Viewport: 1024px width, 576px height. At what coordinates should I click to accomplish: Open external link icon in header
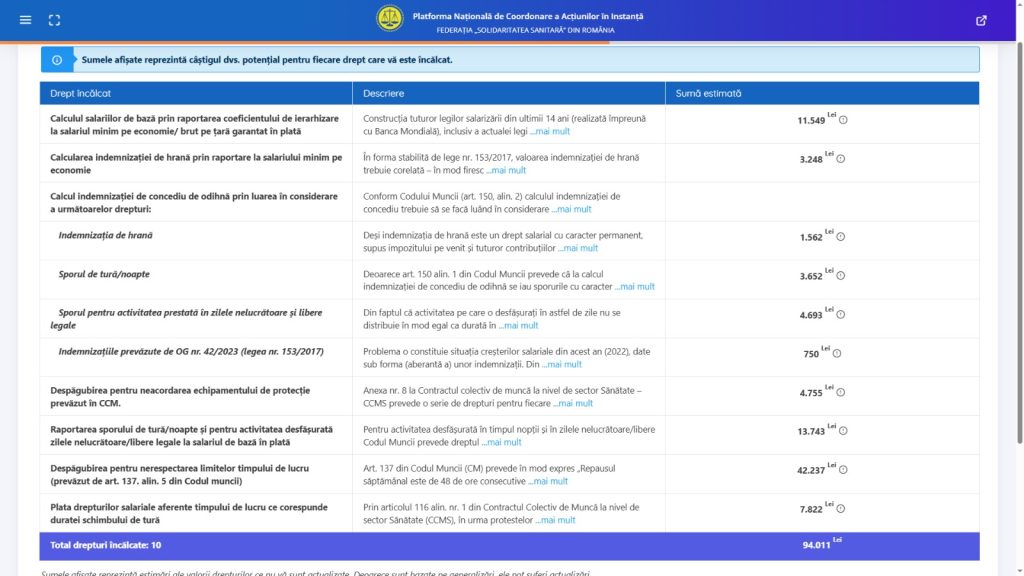(x=981, y=20)
